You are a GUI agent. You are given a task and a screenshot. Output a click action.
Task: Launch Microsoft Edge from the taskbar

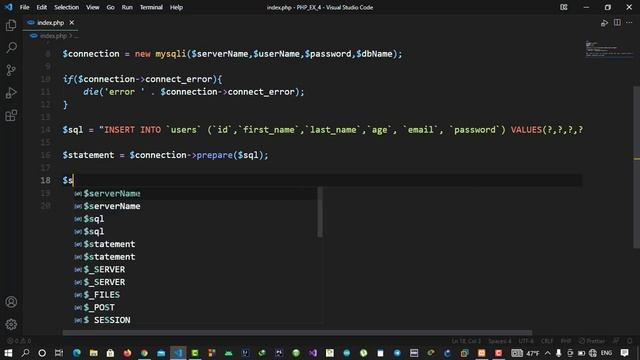click(x=76, y=353)
